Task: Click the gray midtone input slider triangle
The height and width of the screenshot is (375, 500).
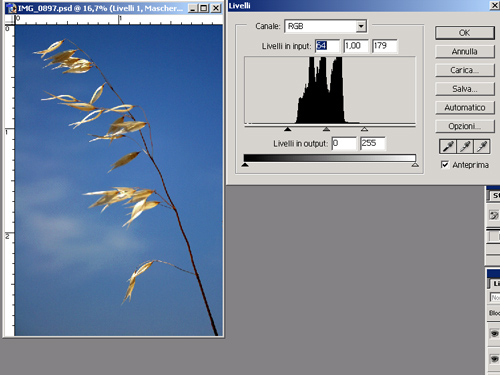Action: (326, 129)
